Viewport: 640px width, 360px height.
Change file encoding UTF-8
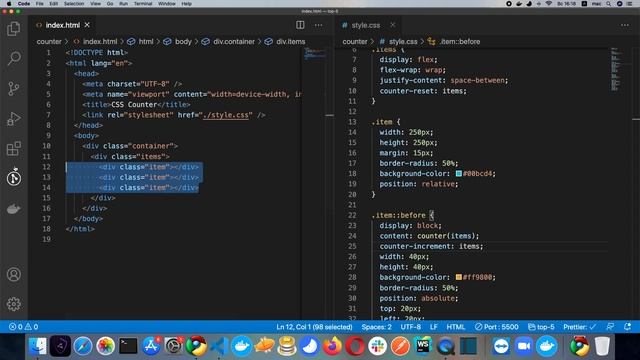click(x=411, y=327)
